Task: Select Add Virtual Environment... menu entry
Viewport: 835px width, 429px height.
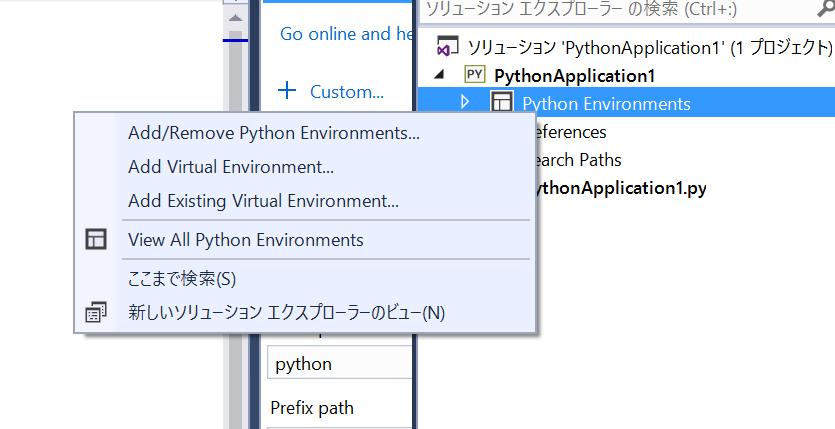Action: [231, 167]
